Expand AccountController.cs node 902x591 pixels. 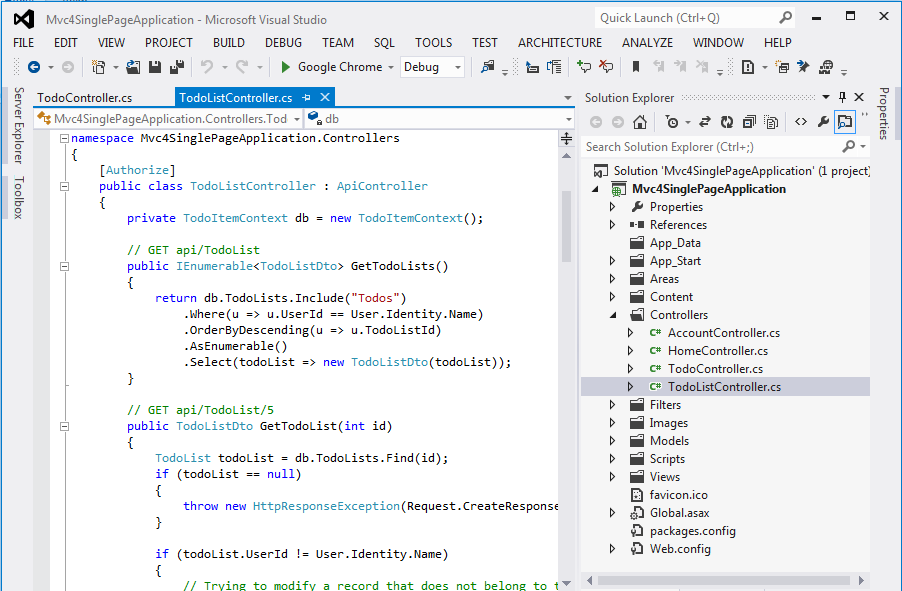pos(630,333)
